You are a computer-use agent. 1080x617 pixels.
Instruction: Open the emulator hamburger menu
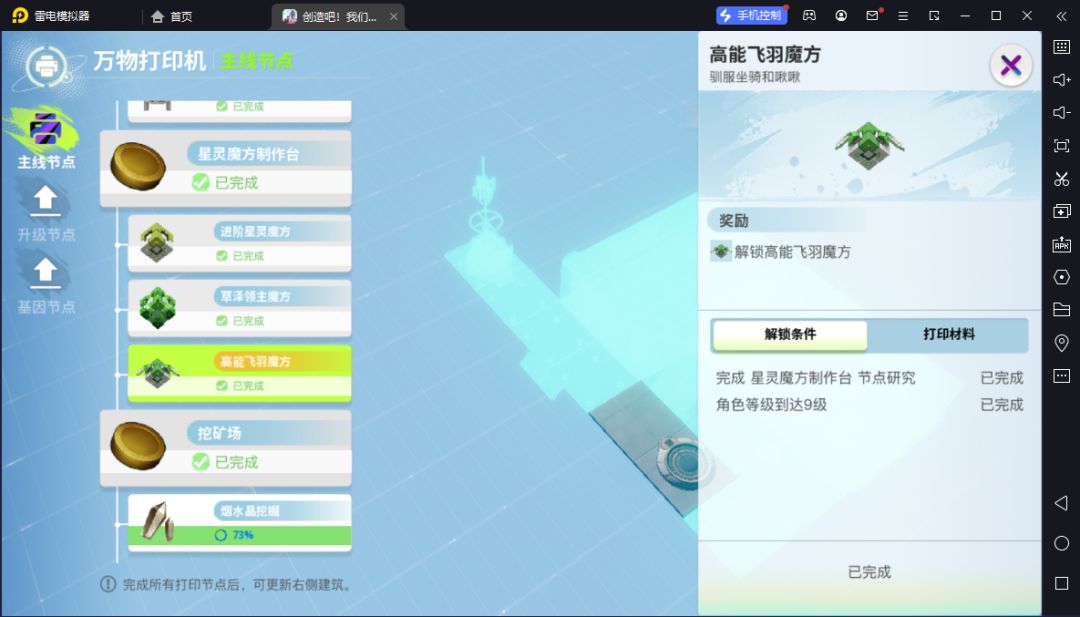(x=903, y=15)
